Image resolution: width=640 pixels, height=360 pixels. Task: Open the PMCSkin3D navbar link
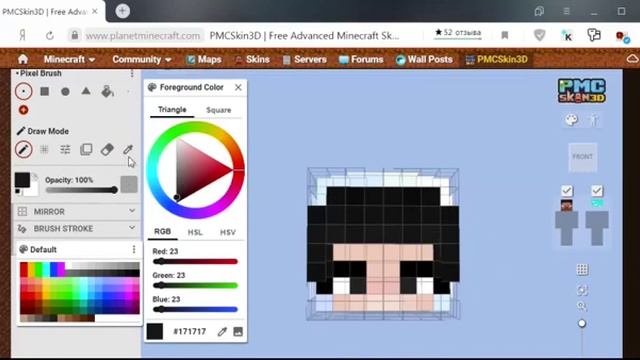pos(497,60)
